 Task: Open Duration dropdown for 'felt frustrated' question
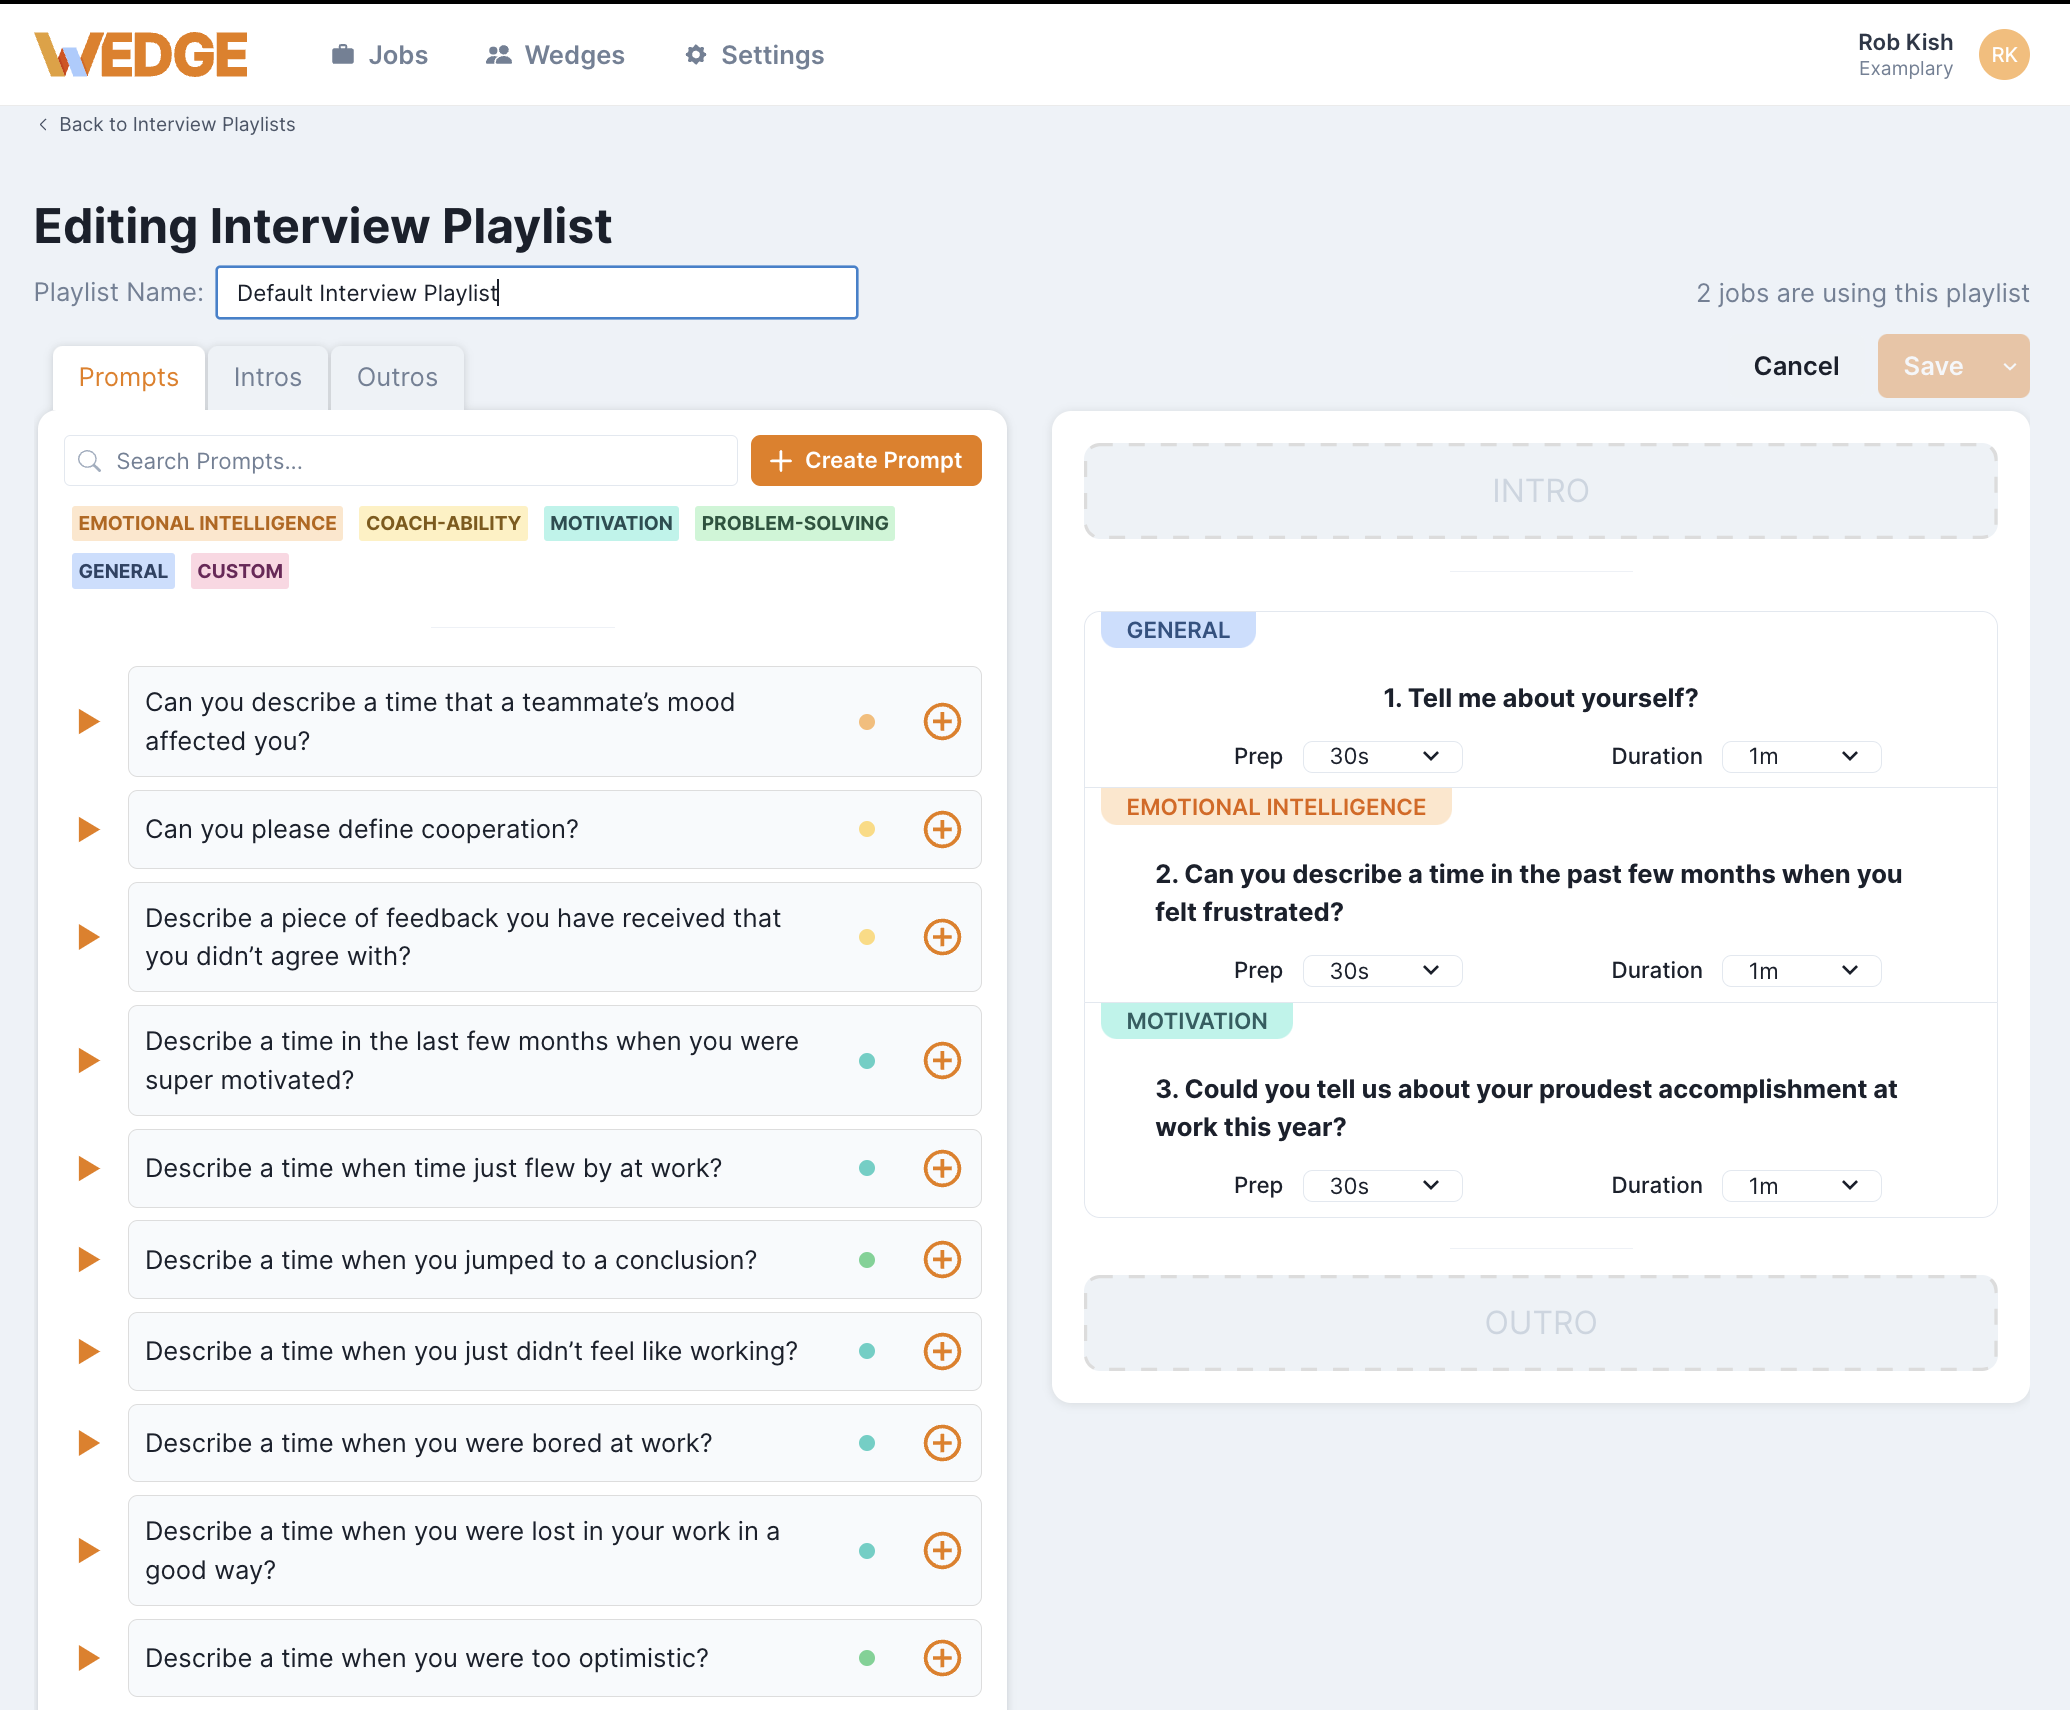pyautogui.click(x=1802, y=971)
